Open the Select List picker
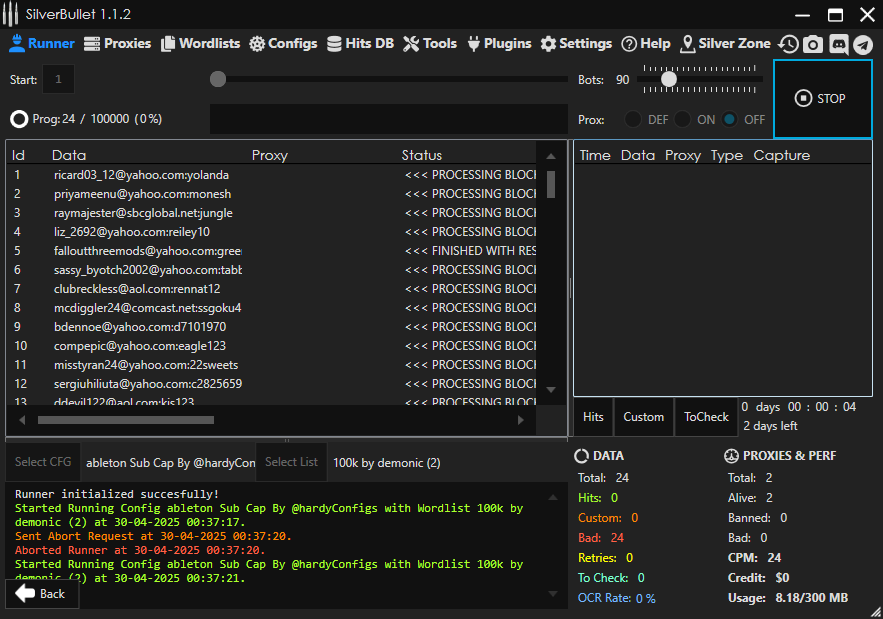The image size is (883, 619). [x=291, y=462]
